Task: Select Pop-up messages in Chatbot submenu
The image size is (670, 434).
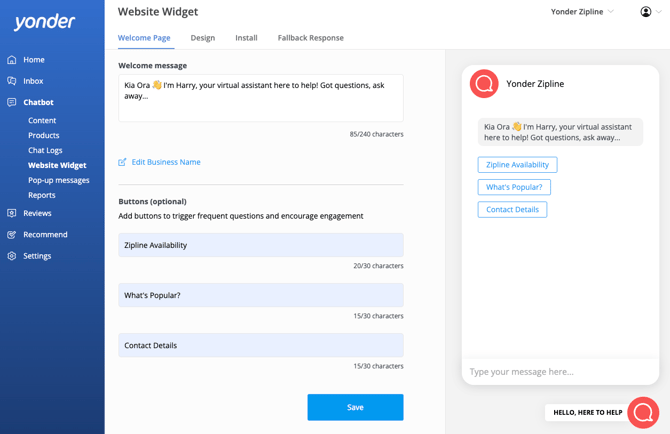Action: click(x=59, y=180)
